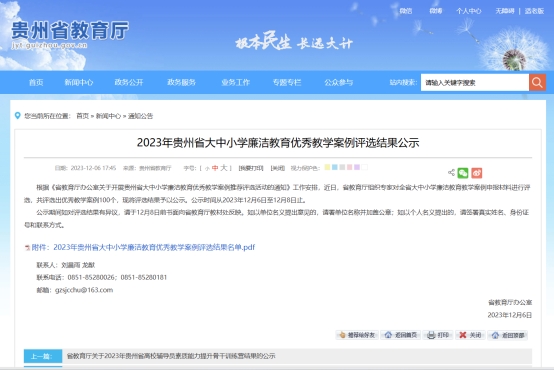Click the 推荐给好友 hand icon button
This screenshot has height=371, width=554.
(357, 335)
